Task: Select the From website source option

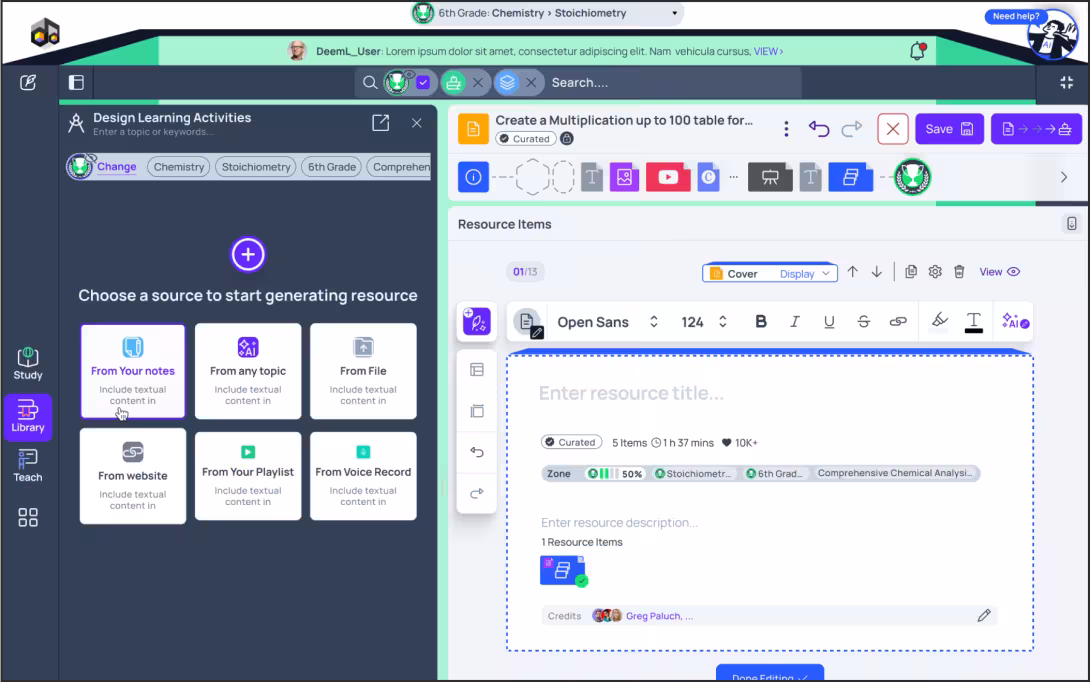Action: (133, 476)
